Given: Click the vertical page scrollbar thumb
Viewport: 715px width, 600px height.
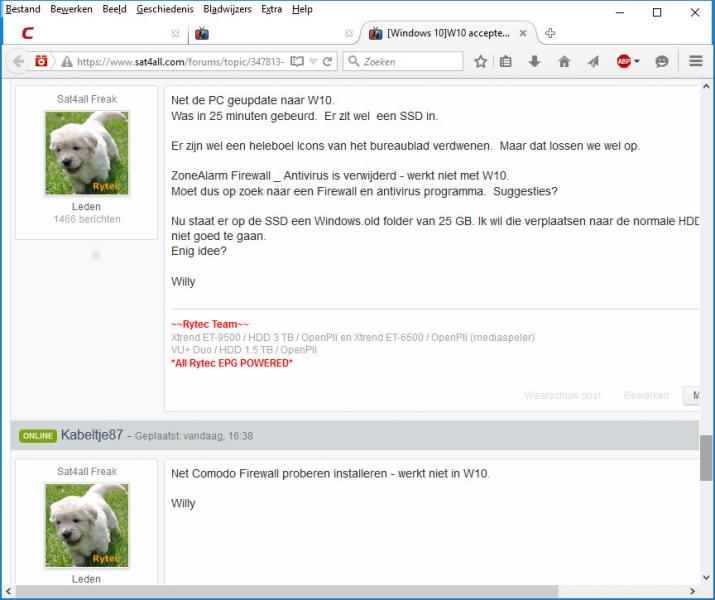Looking at the screenshot, I should (x=706, y=458).
